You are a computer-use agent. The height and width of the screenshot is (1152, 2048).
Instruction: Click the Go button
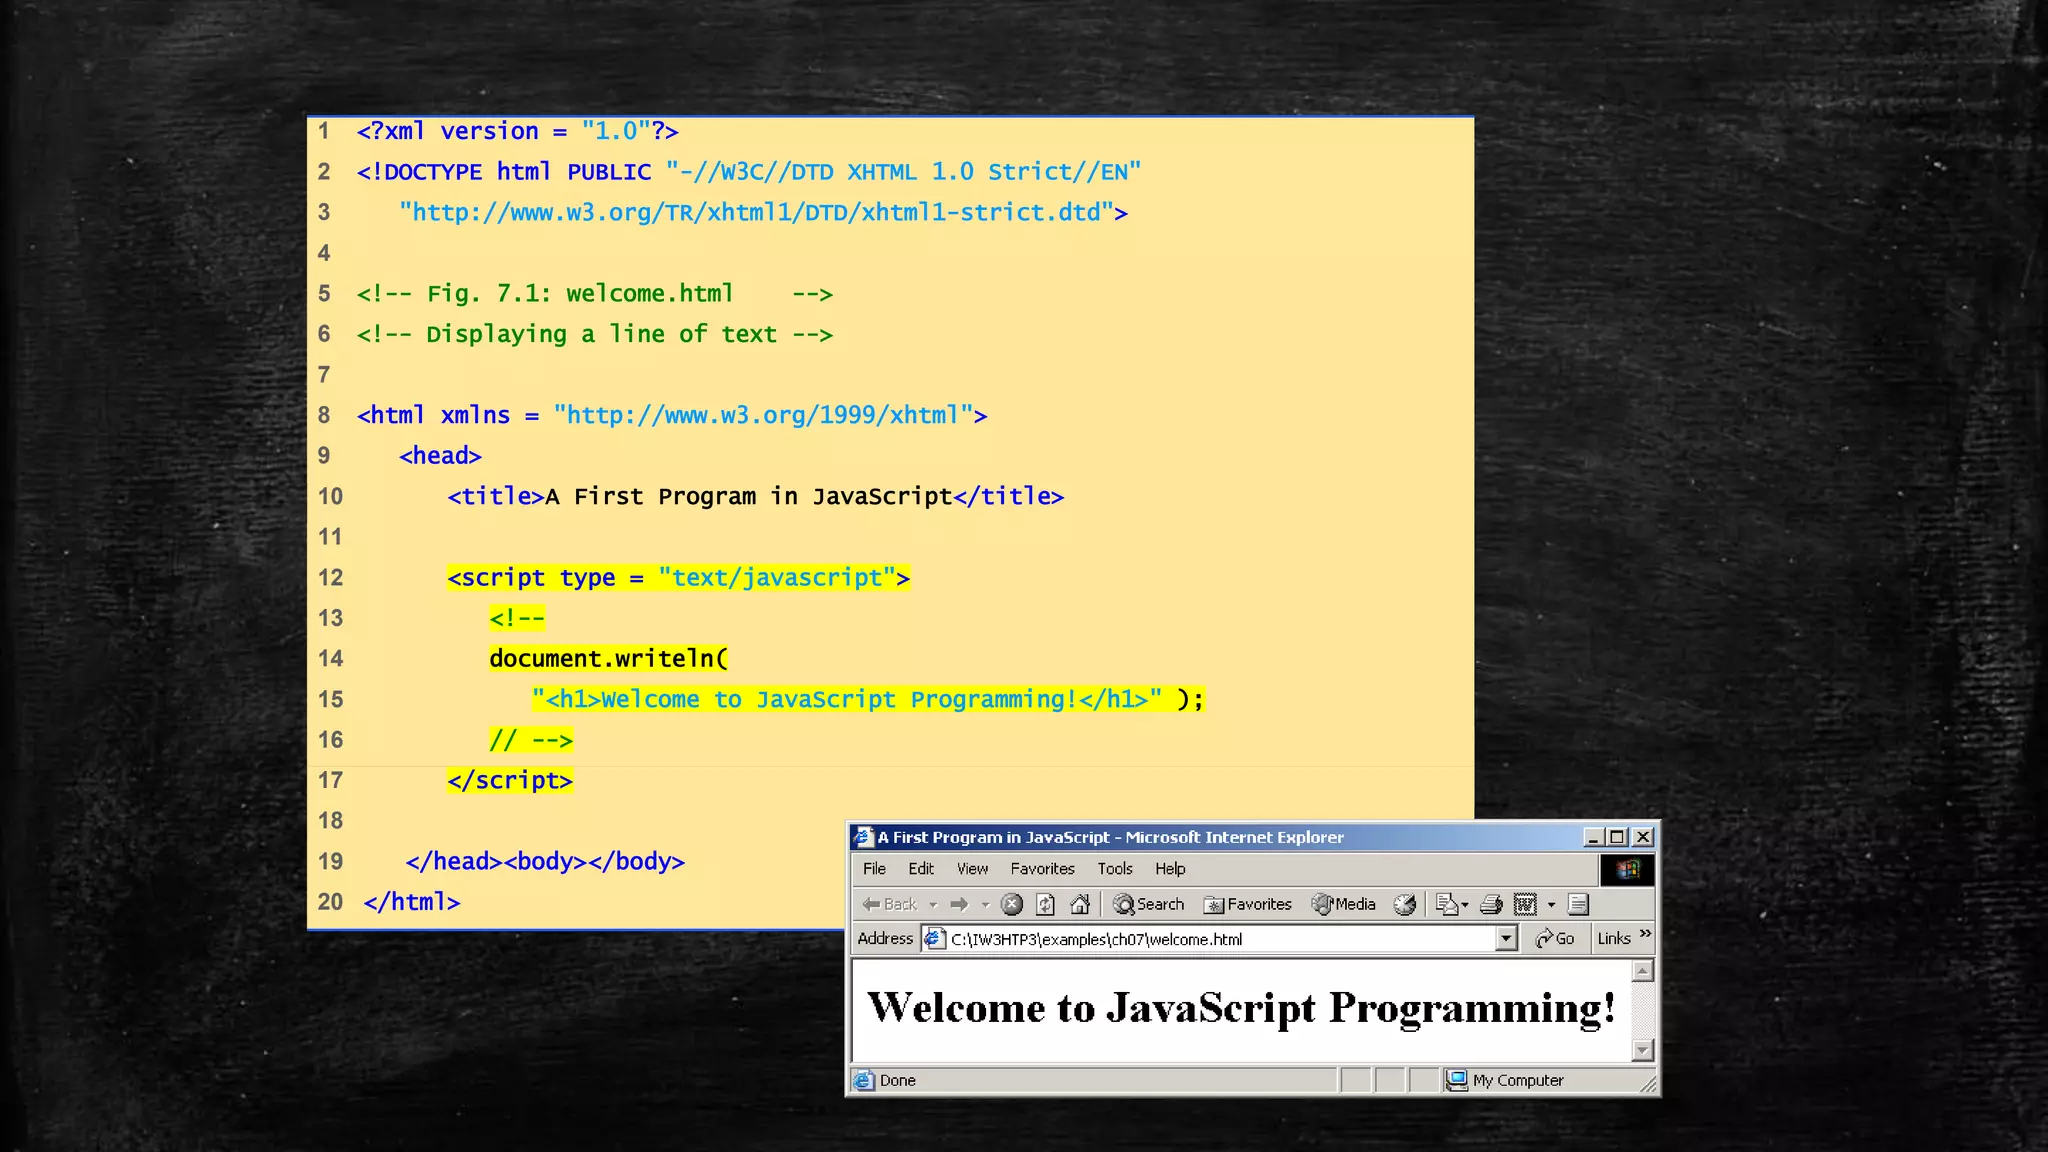1555,938
